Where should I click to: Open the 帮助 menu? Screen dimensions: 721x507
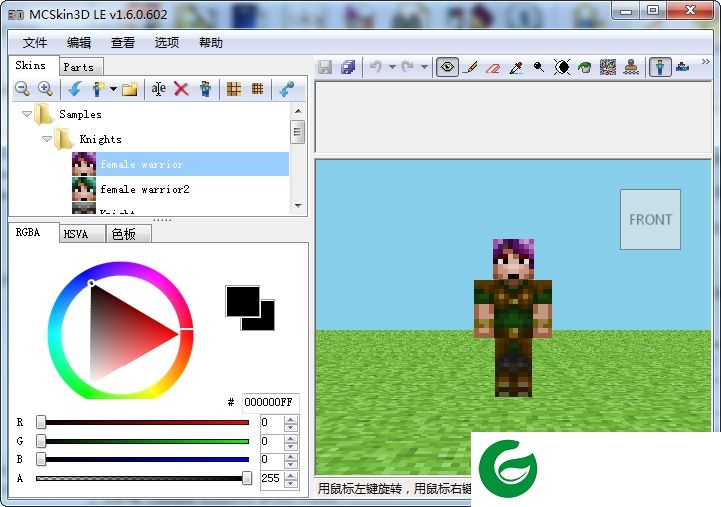tap(211, 43)
